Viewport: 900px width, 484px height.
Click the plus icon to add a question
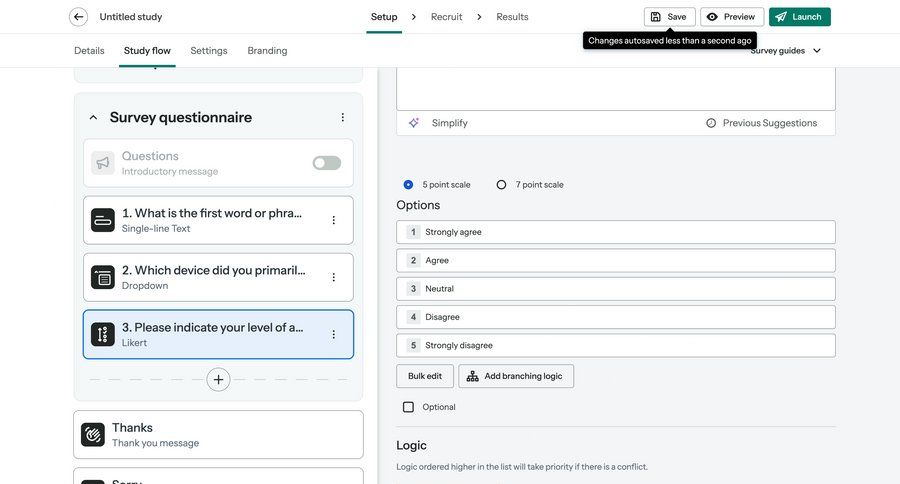point(219,379)
